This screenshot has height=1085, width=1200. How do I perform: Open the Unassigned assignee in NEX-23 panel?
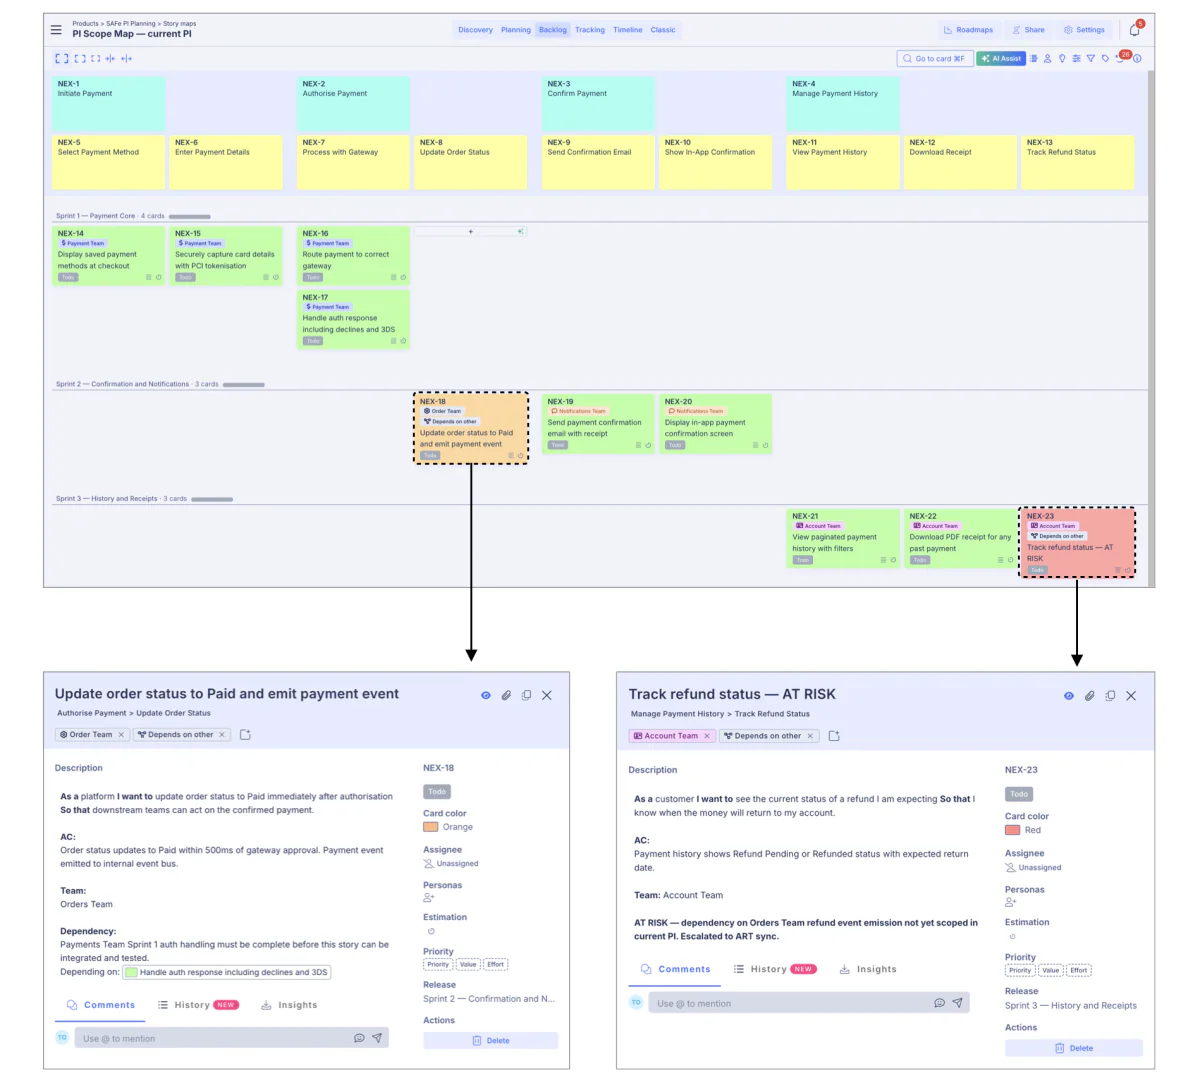point(1033,867)
